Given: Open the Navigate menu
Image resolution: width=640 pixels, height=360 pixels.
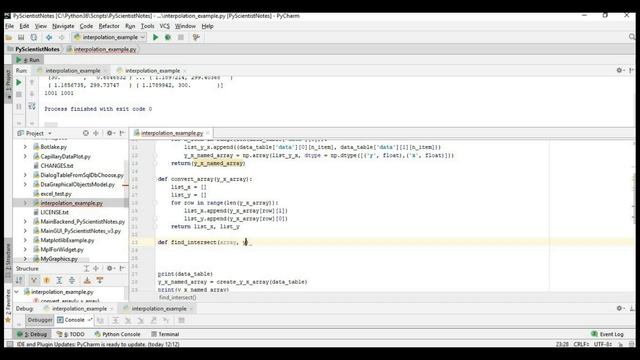Looking at the screenshot, I should [63, 26].
